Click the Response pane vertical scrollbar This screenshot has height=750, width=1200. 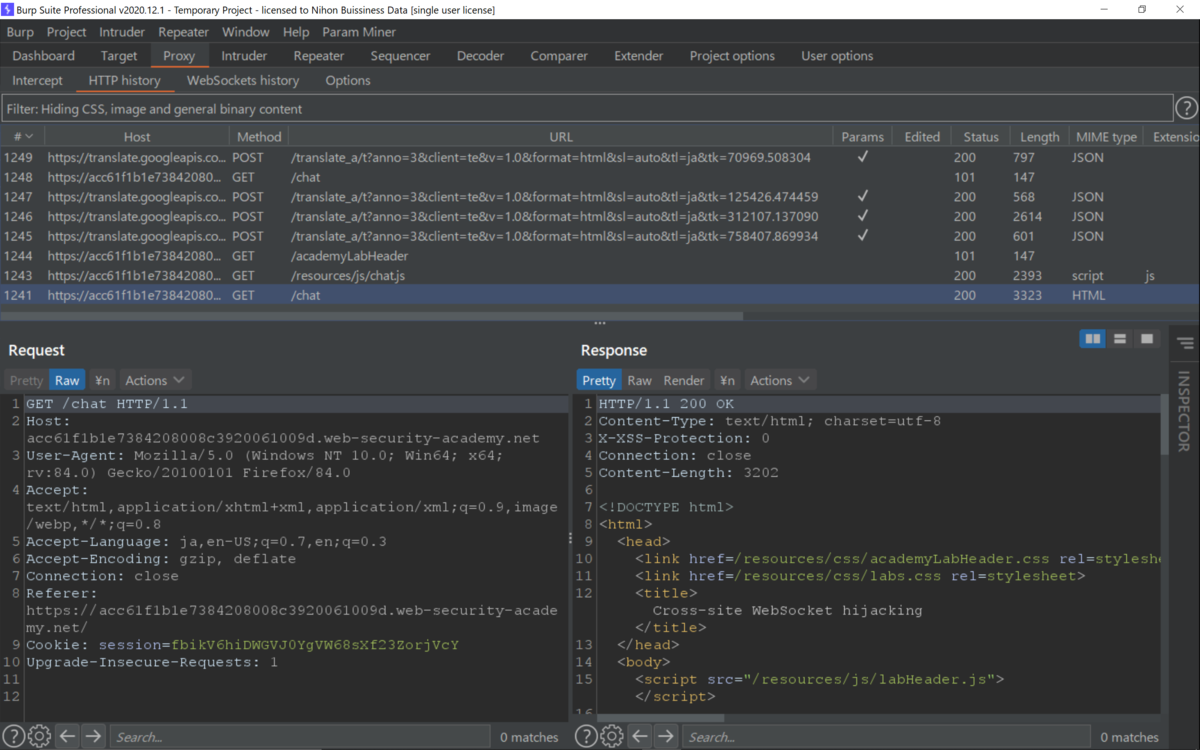coord(1162,423)
